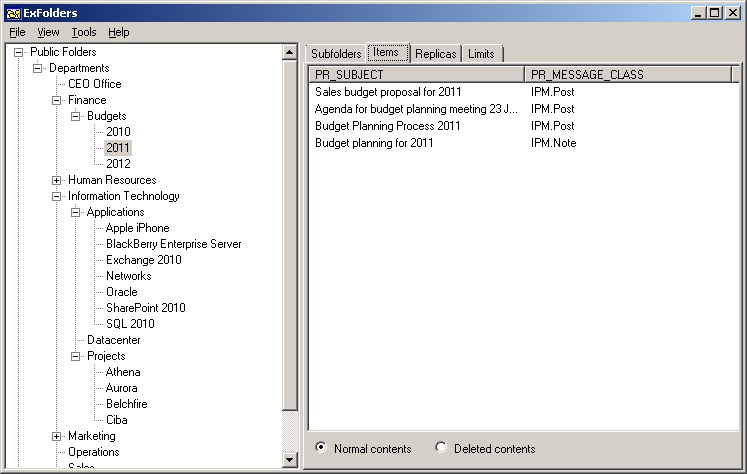Viewport: 747px width, 474px height.
Task: Open the File menu
Action: [x=17, y=32]
